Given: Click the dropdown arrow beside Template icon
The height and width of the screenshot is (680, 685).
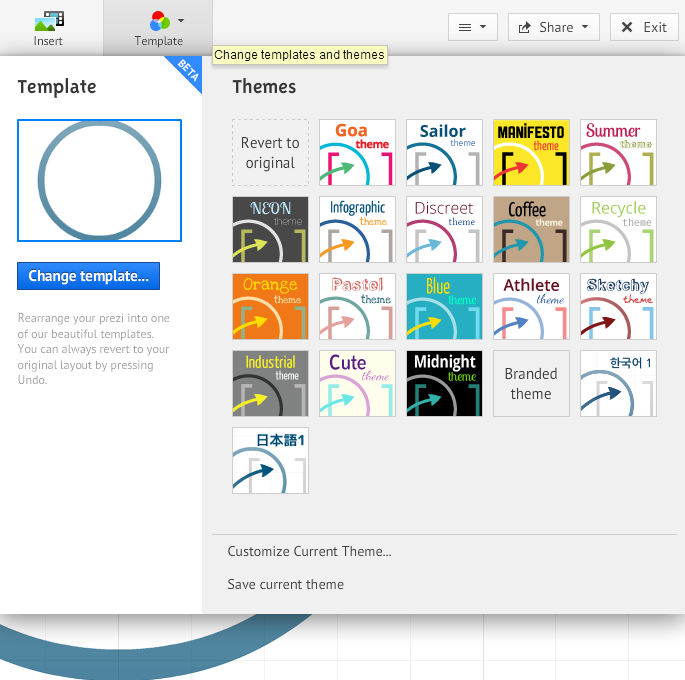Looking at the screenshot, I should click(181, 20).
